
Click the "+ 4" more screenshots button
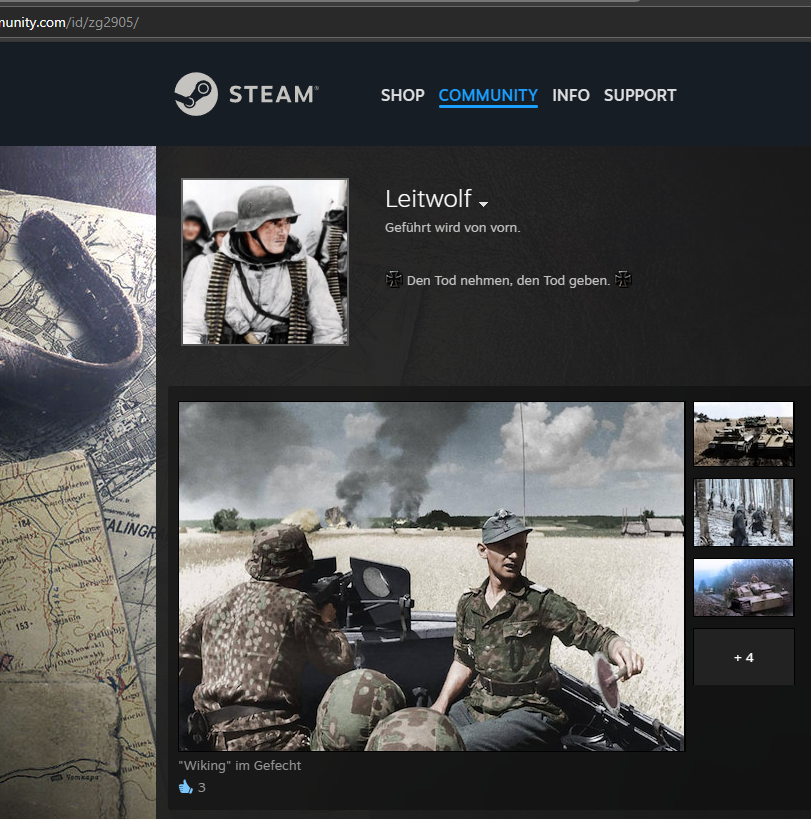pyautogui.click(x=743, y=657)
